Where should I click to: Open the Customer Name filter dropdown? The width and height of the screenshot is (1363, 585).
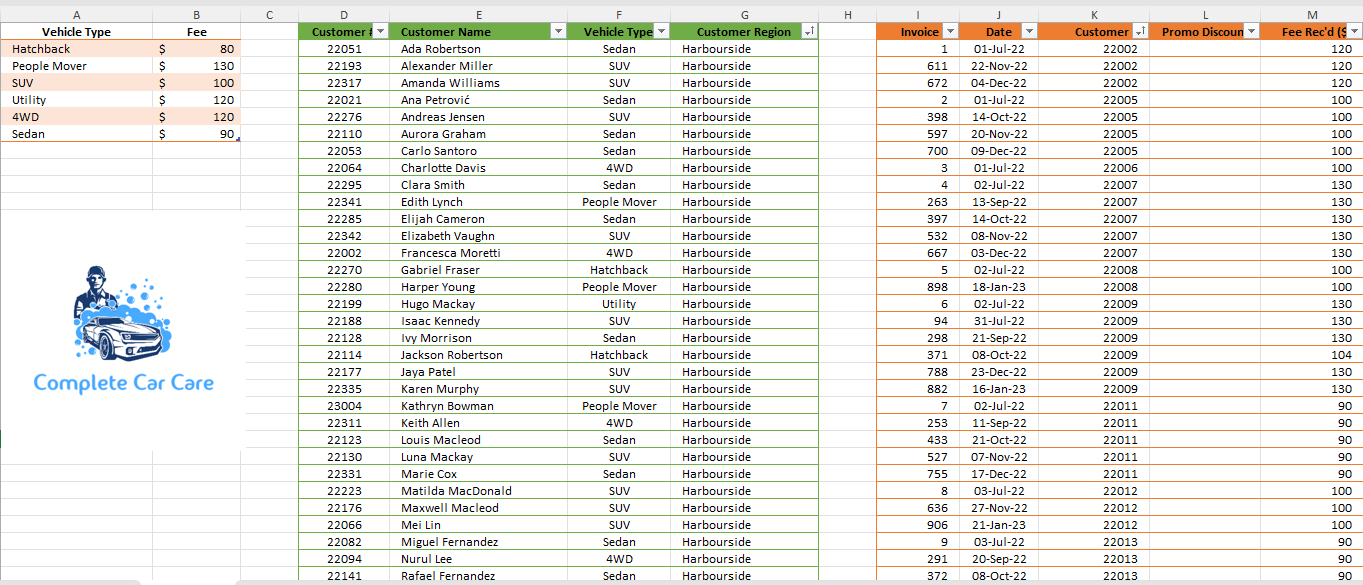pos(558,31)
